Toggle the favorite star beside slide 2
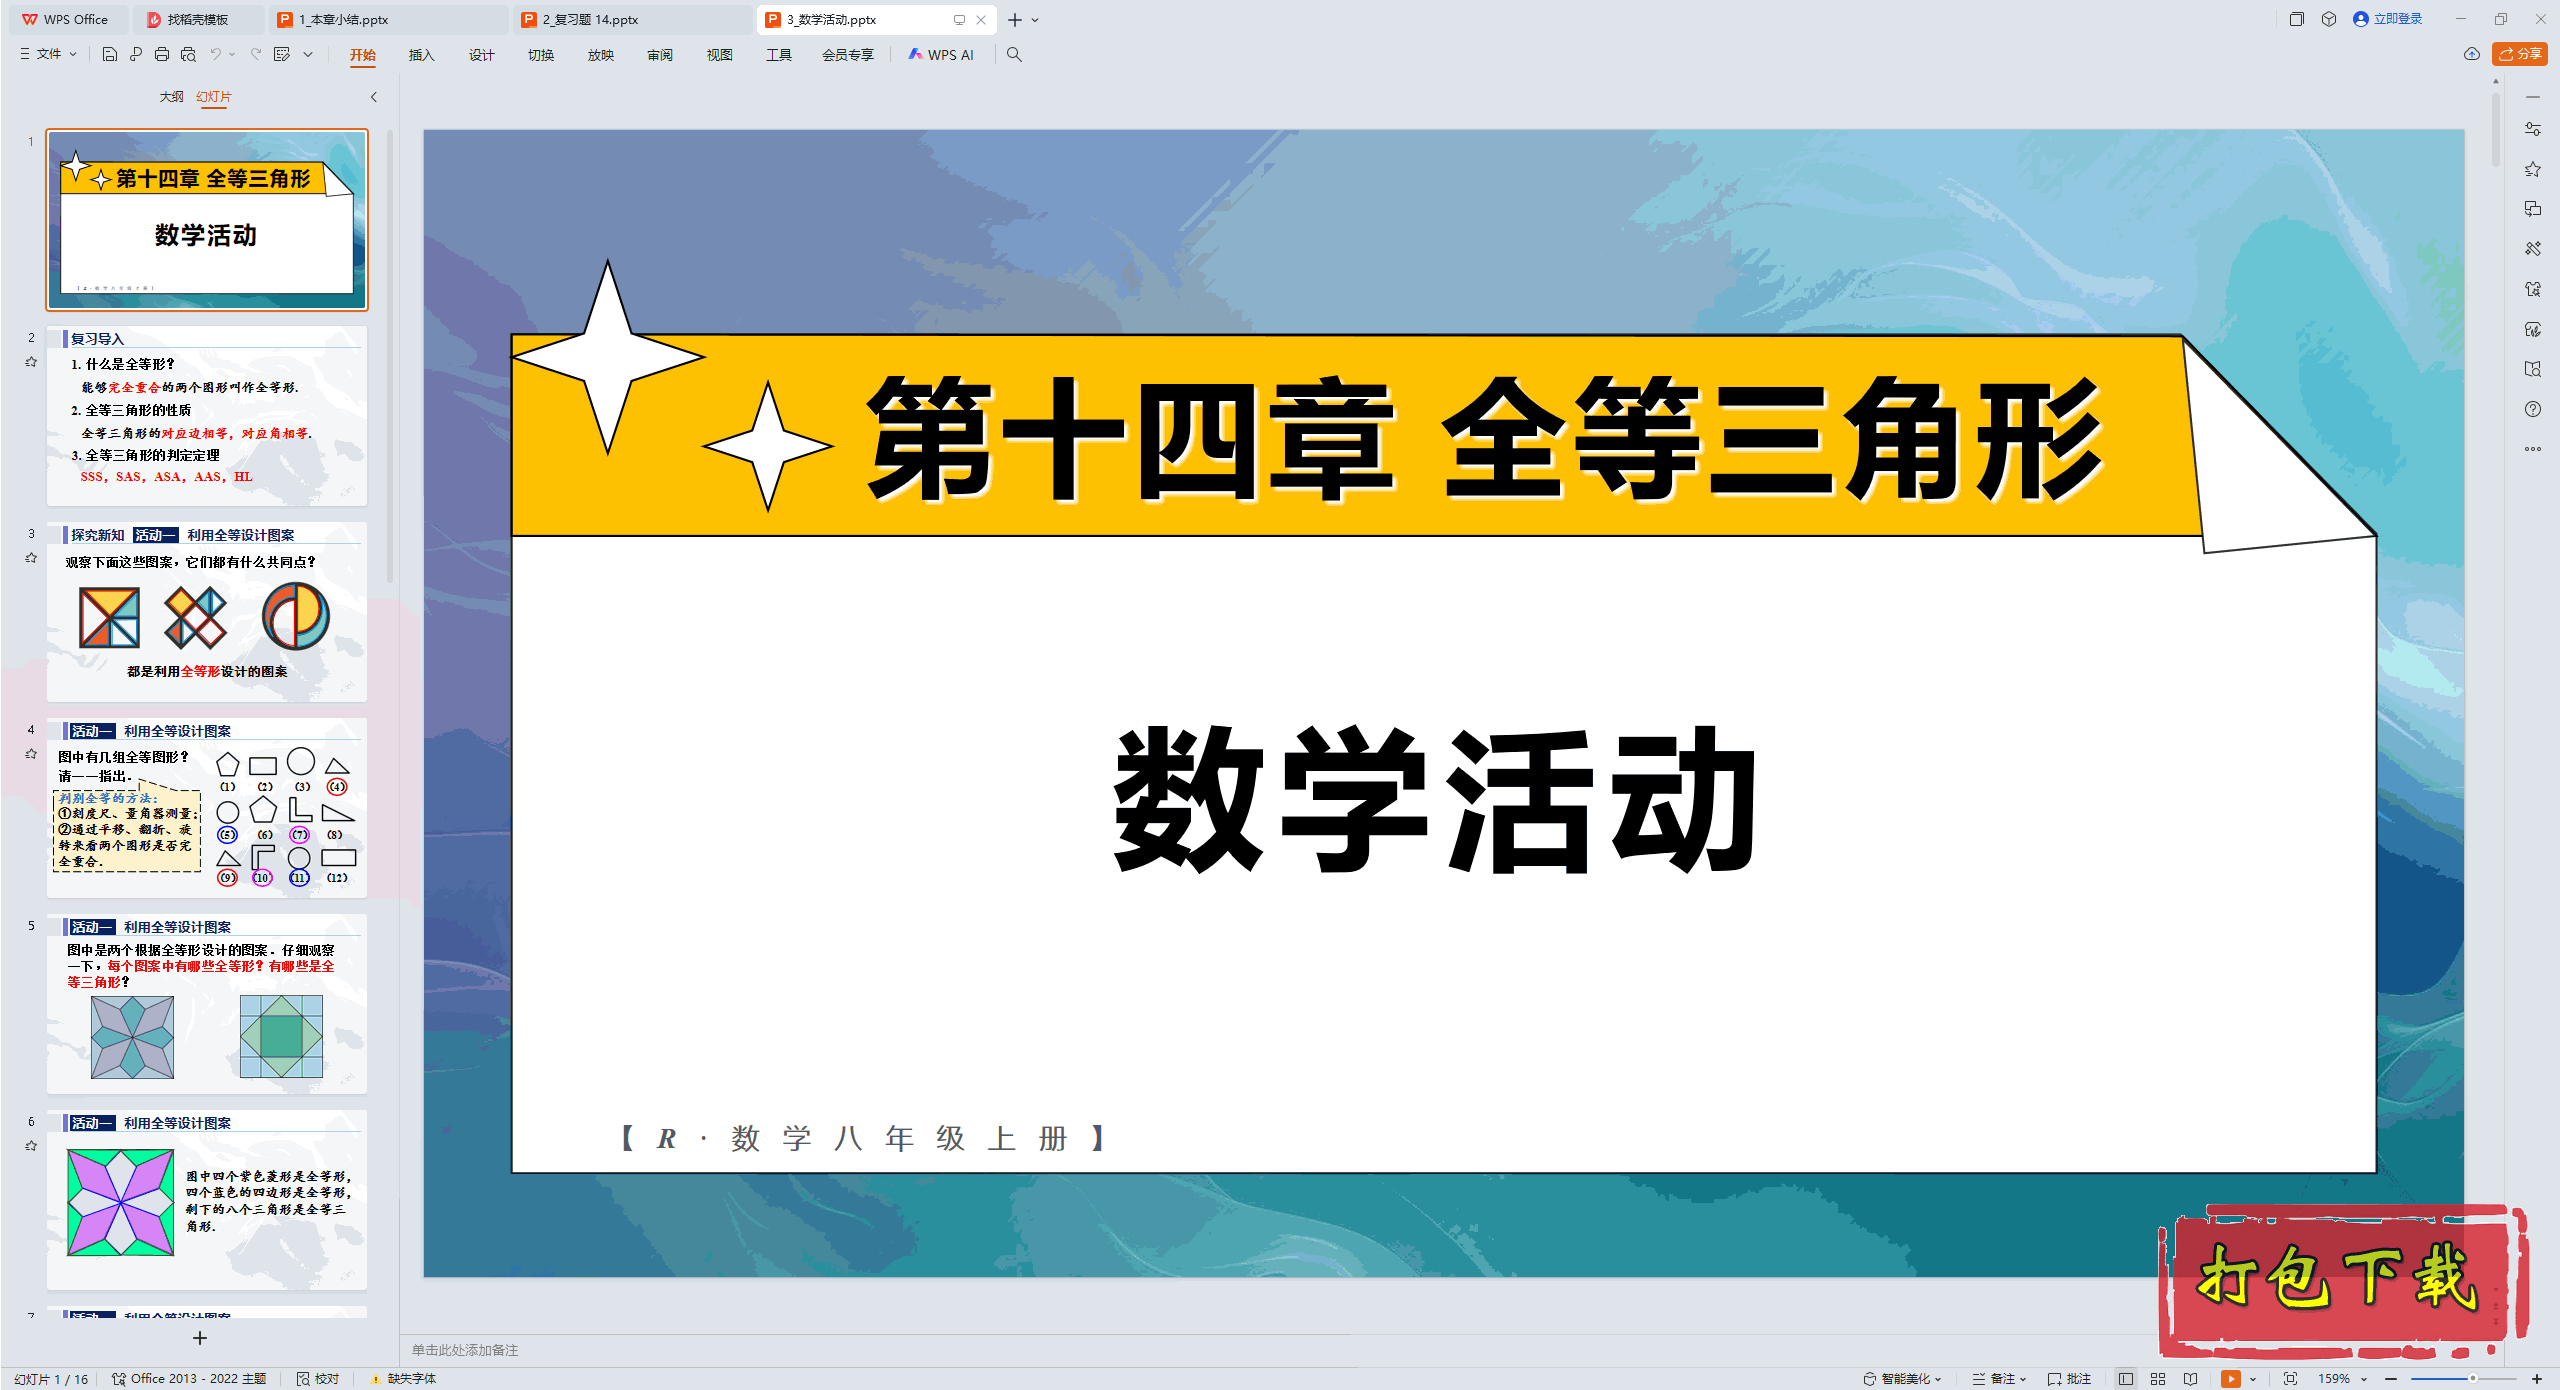 [x=31, y=361]
